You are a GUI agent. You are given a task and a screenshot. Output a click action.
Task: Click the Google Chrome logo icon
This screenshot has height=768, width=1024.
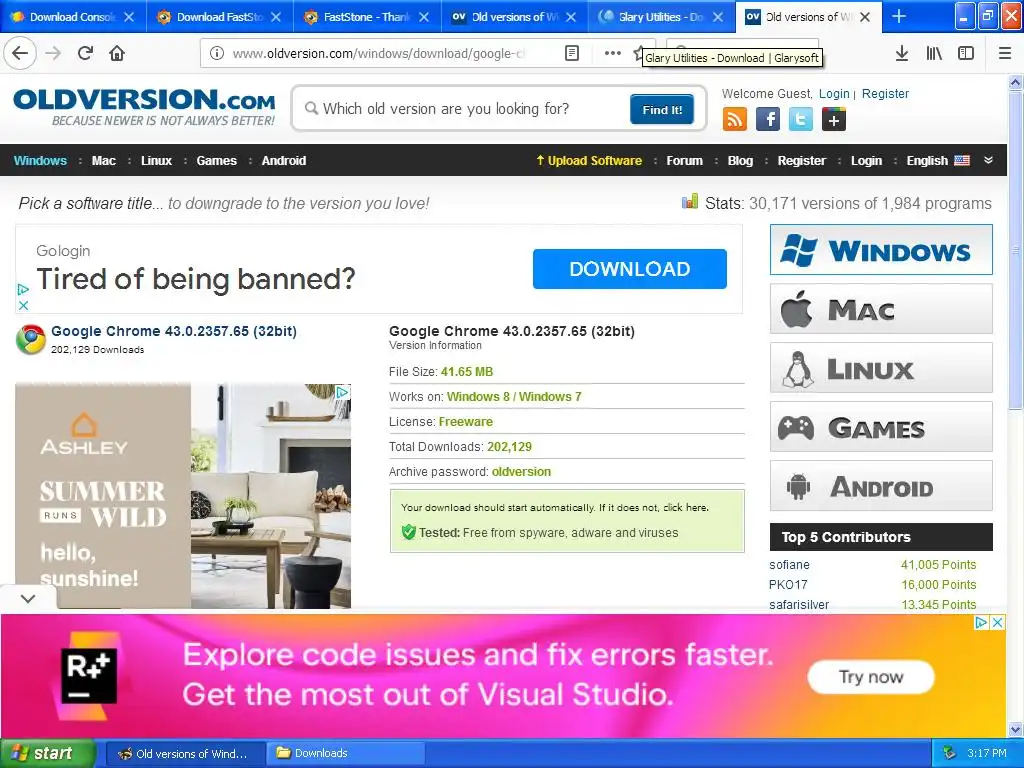coord(31,339)
